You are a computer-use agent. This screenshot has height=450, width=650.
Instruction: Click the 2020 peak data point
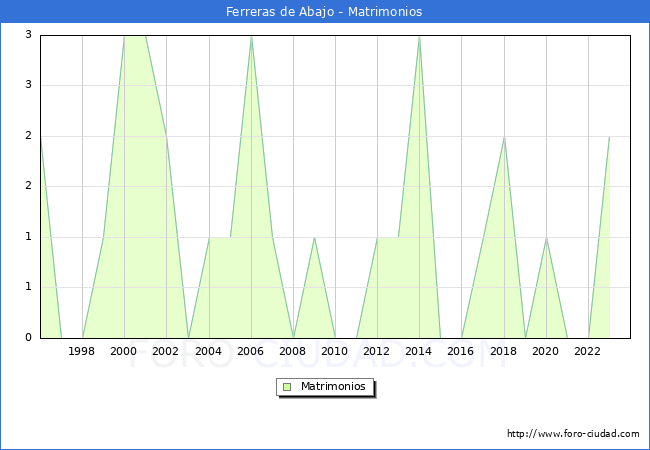pyautogui.click(x=546, y=237)
